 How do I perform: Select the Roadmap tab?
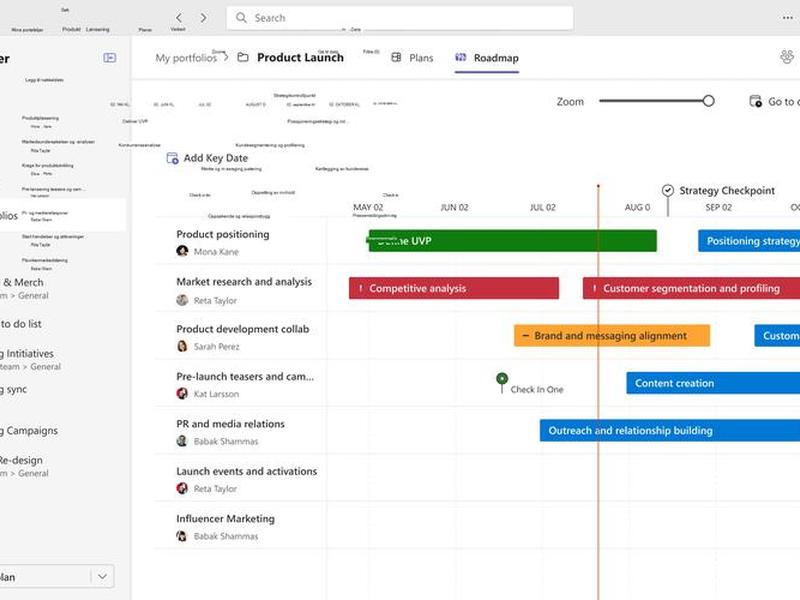point(487,58)
